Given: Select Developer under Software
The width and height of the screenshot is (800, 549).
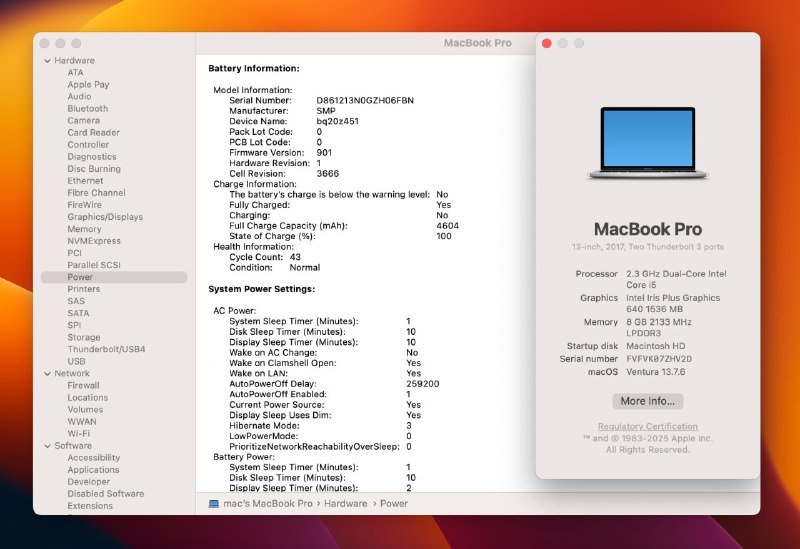Looking at the screenshot, I should (x=89, y=482).
